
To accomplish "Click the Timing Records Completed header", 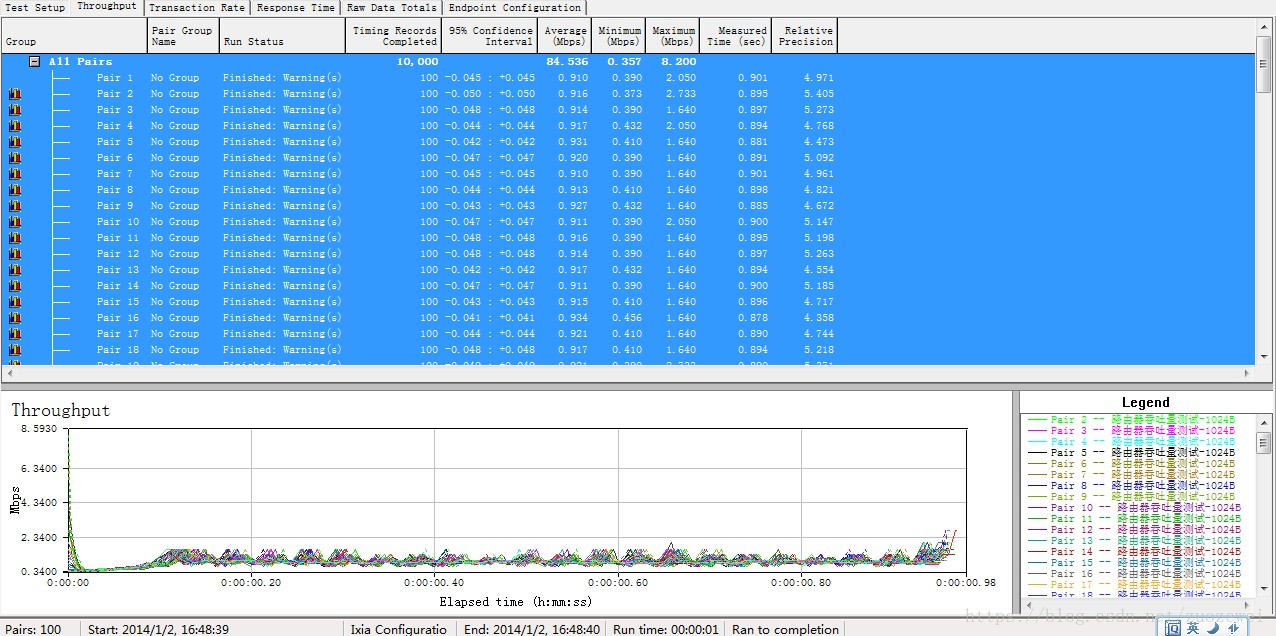I will [394, 36].
